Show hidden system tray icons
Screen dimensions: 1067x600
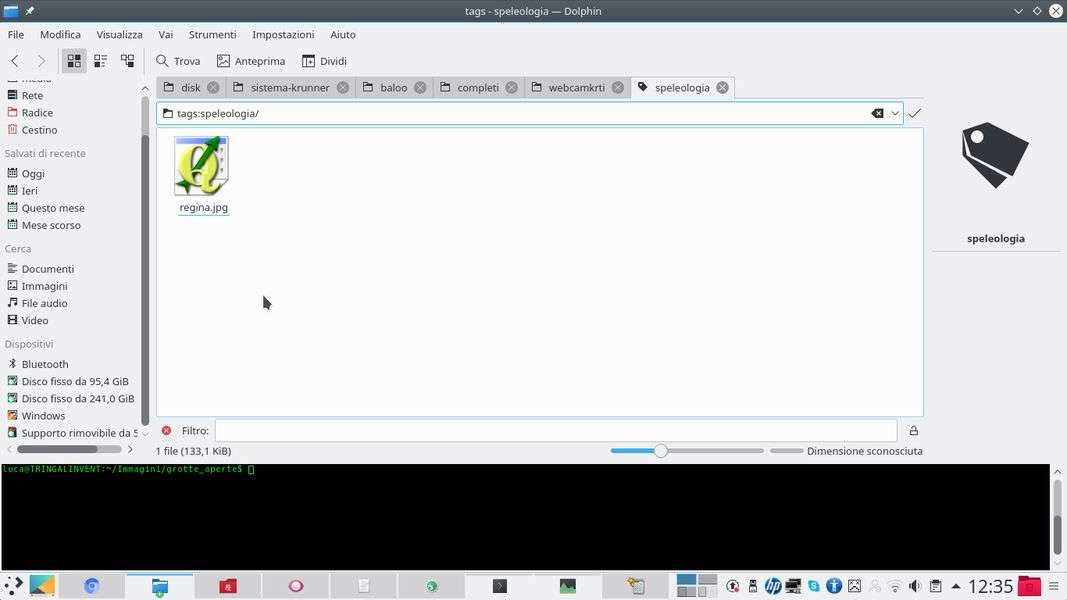956,586
